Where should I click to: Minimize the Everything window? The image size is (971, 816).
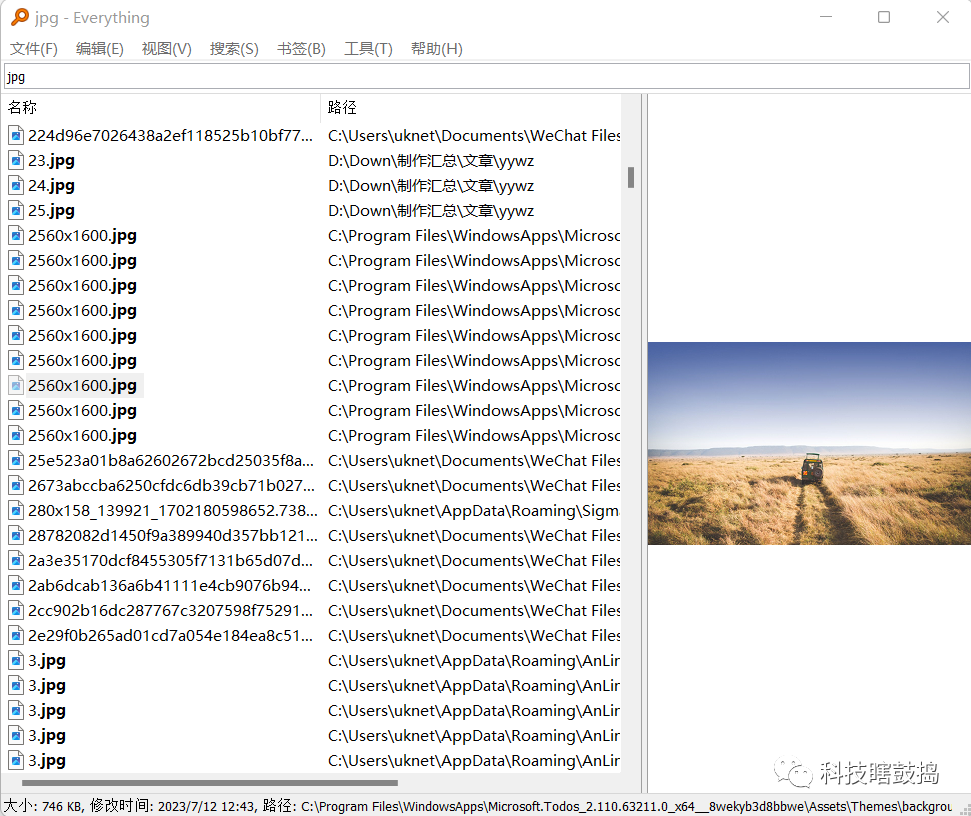(825, 17)
